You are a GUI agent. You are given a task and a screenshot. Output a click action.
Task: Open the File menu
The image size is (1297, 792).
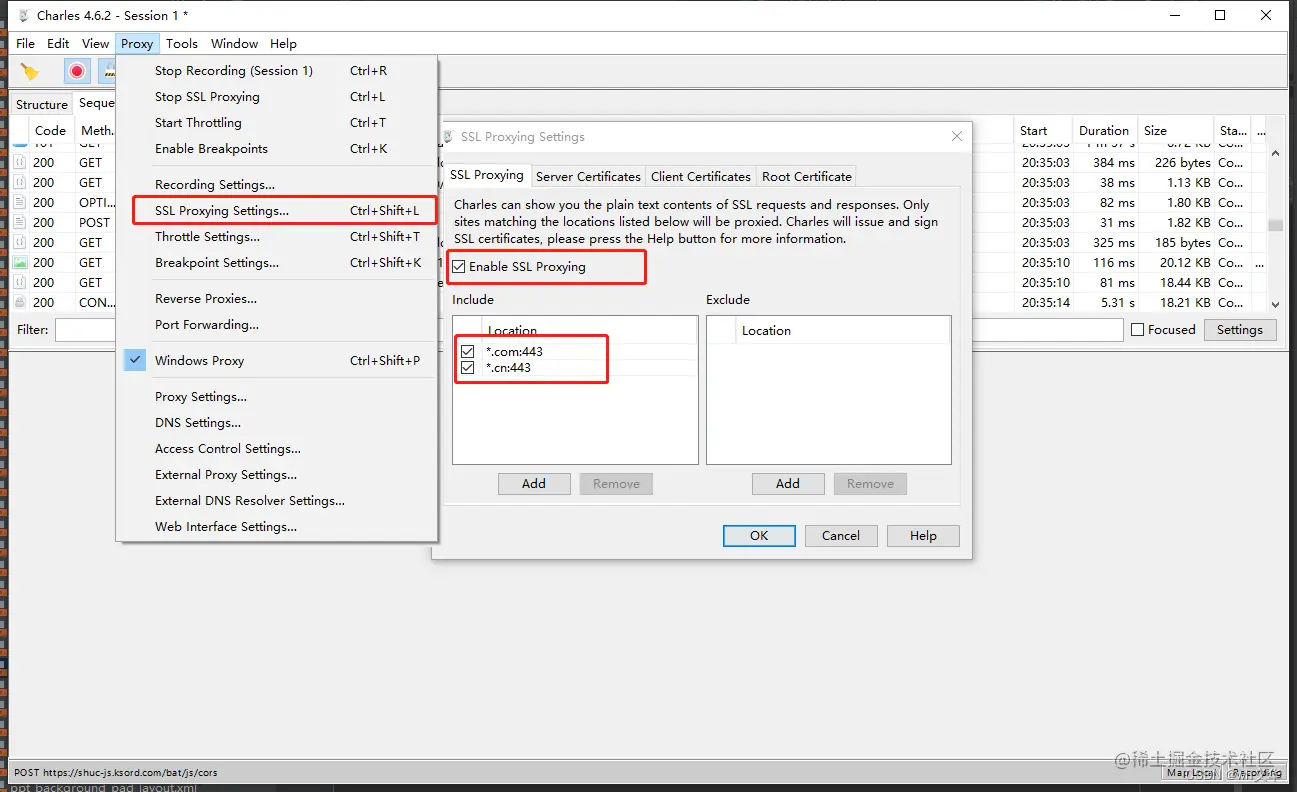tap(26, 43)
